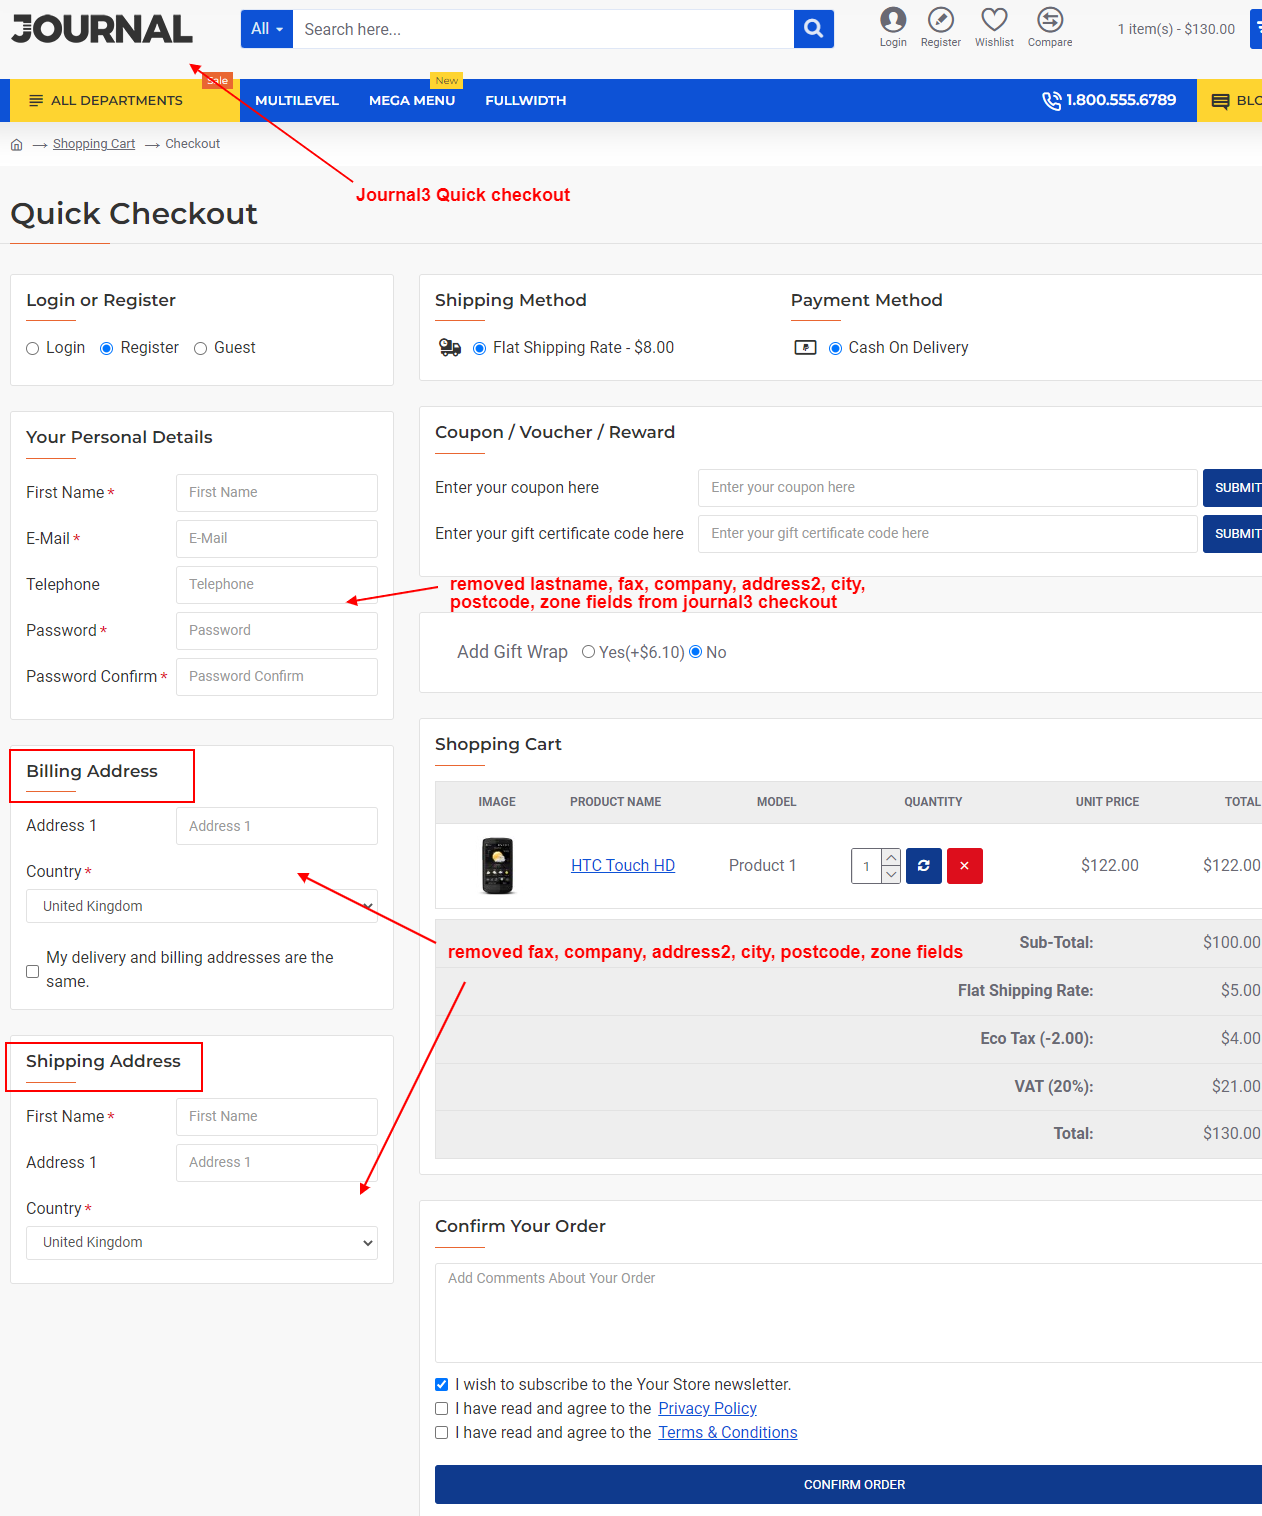1262x1516 pixels.
Task: Update cart quantity with refresh icon
Action: pyautogui.click(x=923, y=866)
